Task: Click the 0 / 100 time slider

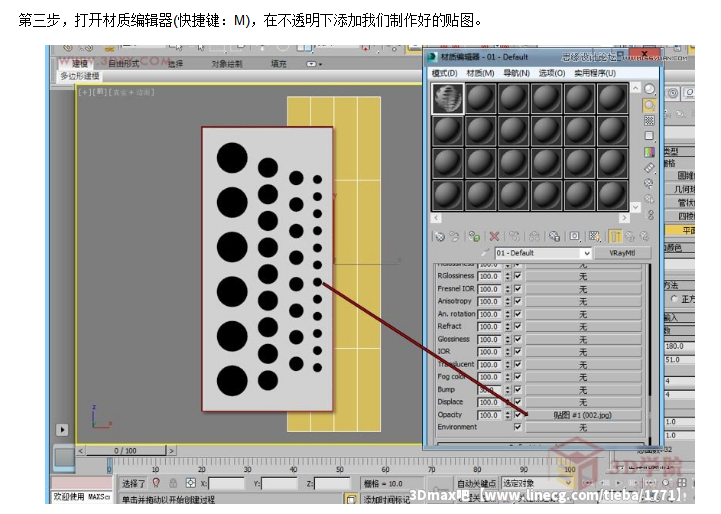Action: point(126,451)
